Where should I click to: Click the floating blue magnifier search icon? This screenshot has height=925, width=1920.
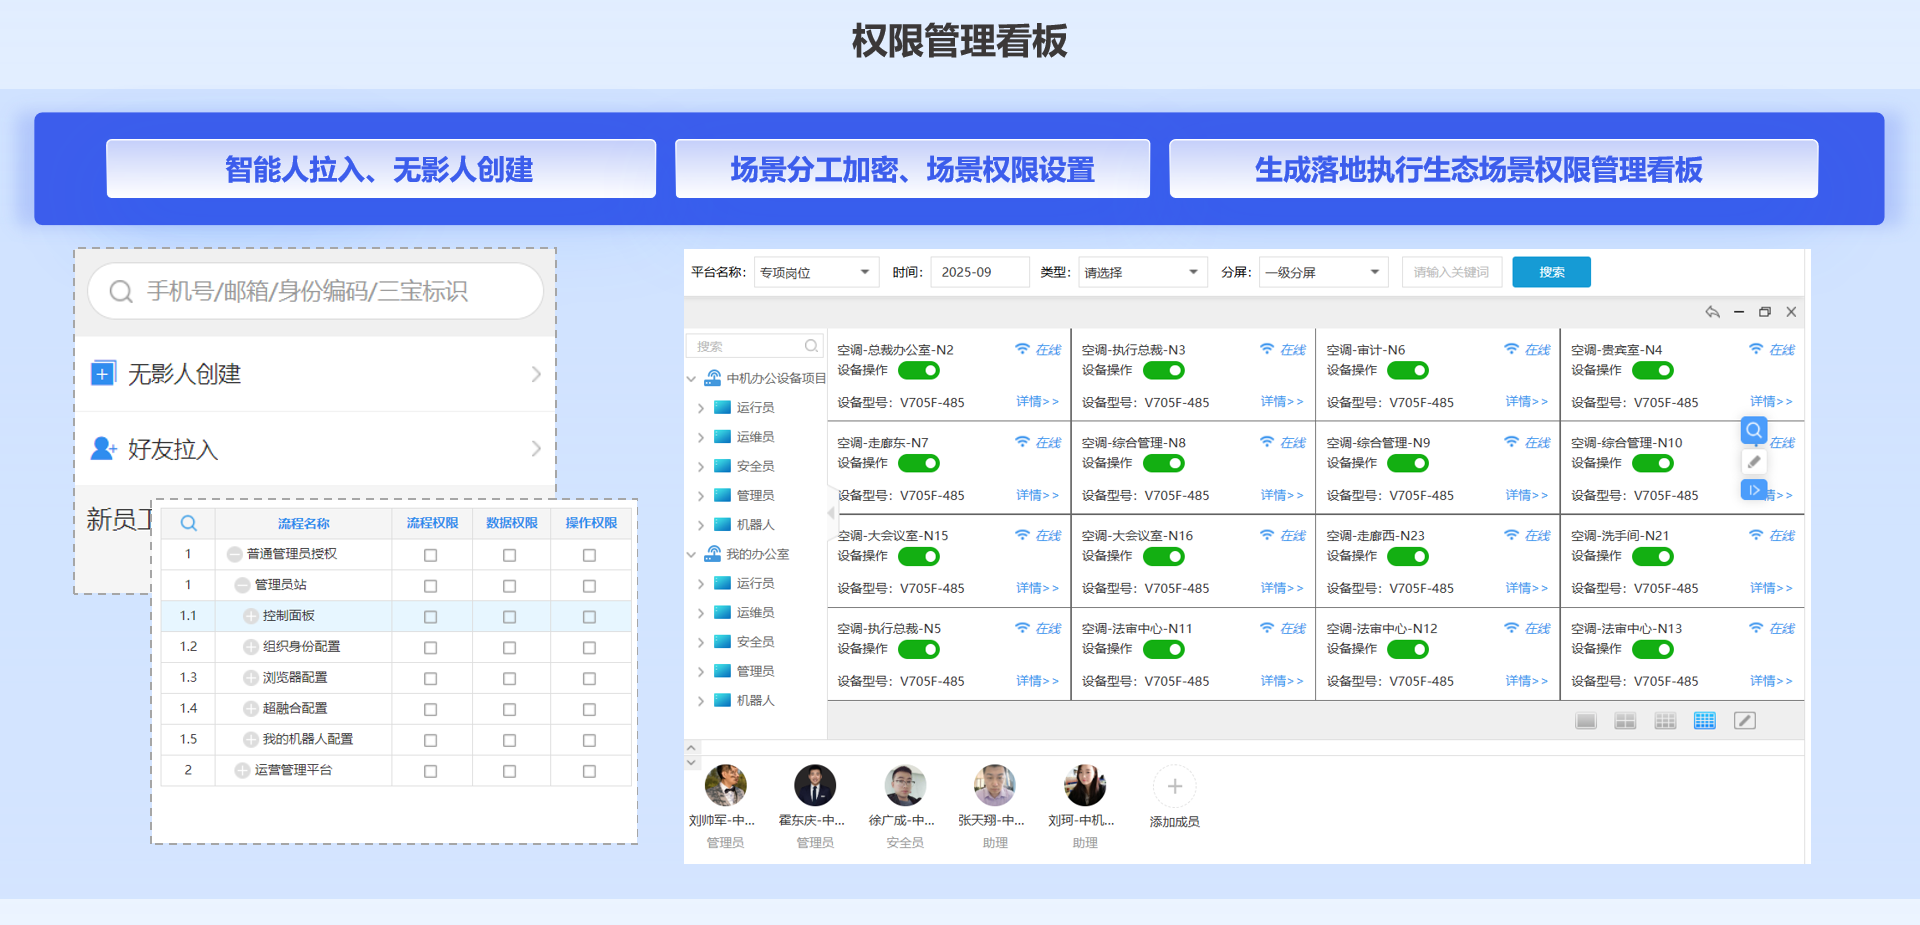1754,431
